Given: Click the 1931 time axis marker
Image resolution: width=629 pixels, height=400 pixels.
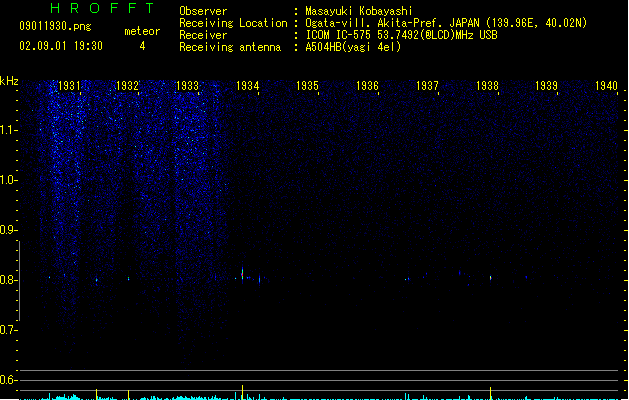Looking at the screenshot, I should coord(69,86).
